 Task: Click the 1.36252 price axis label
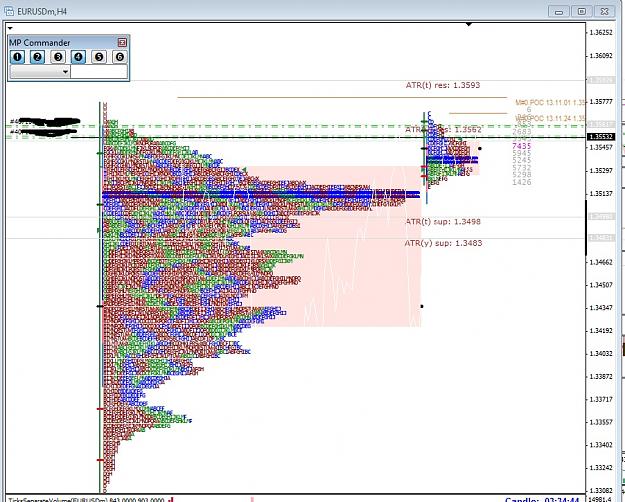(601, 33)
